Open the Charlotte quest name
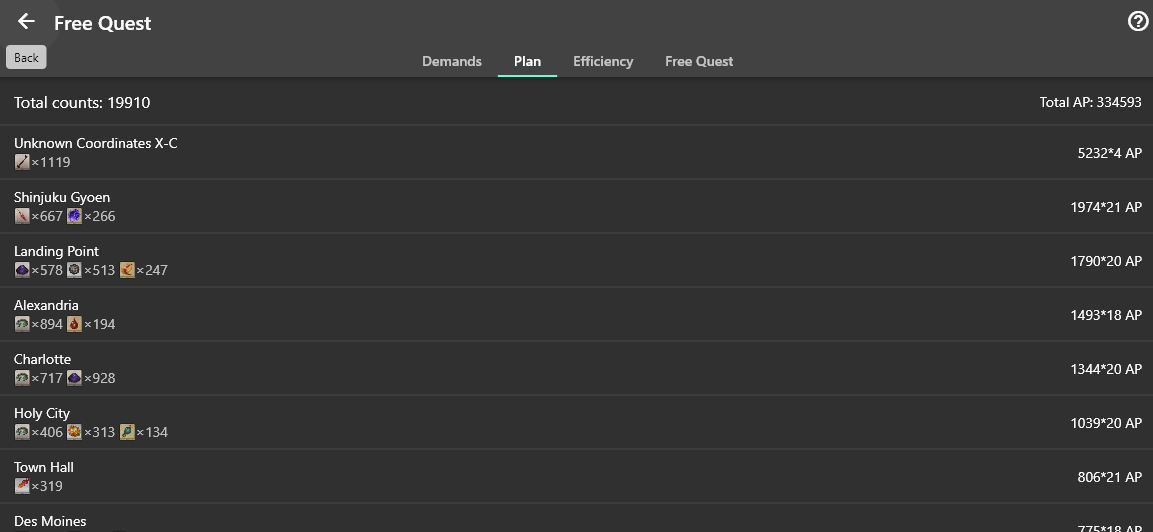 [x=43, y=359]
